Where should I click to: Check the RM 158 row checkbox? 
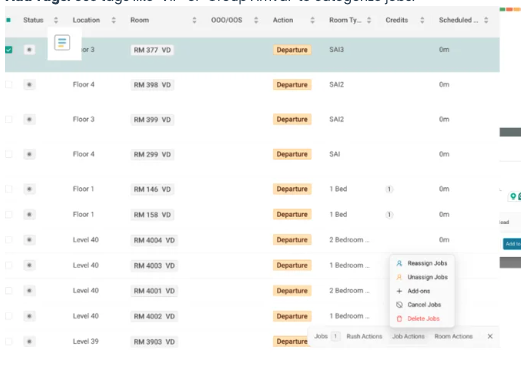(x=9, y=214)
